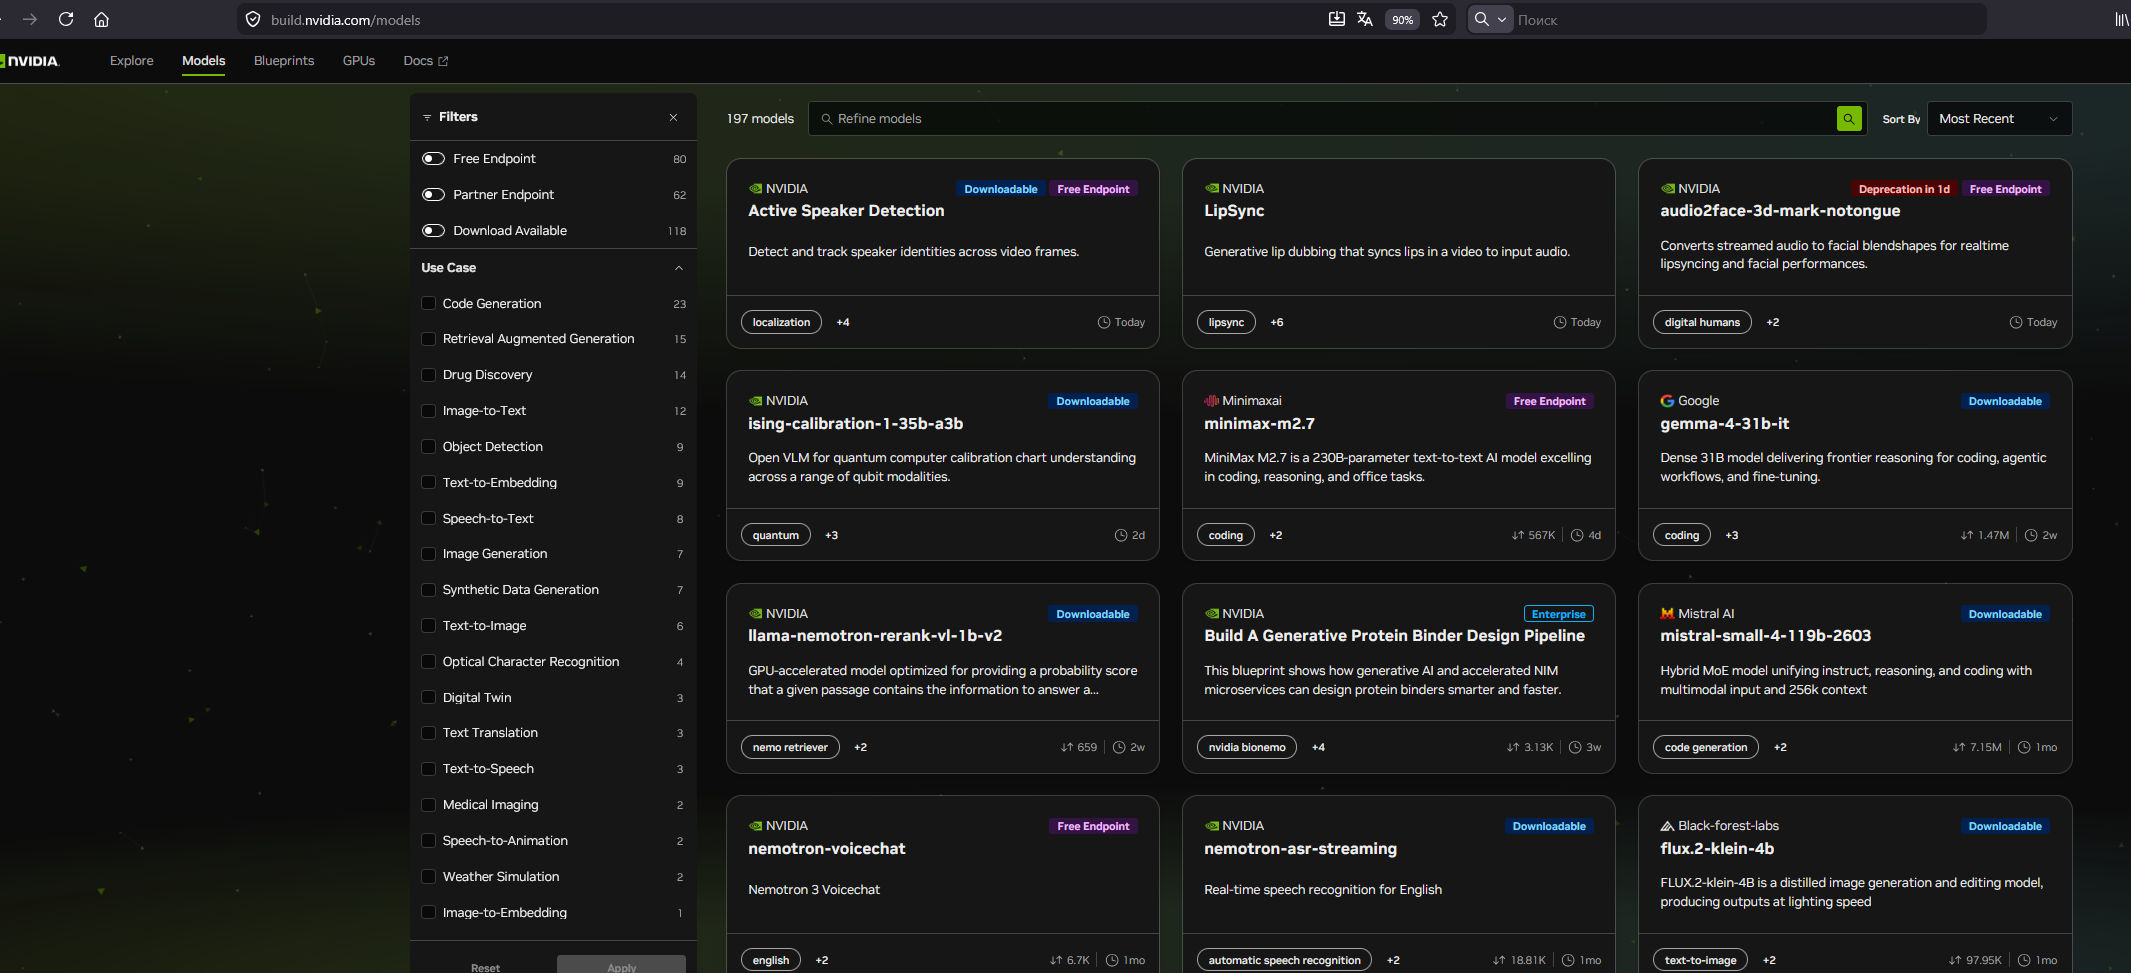Open the GPUs tab
Screen dimensions: 2131x973
358,61
